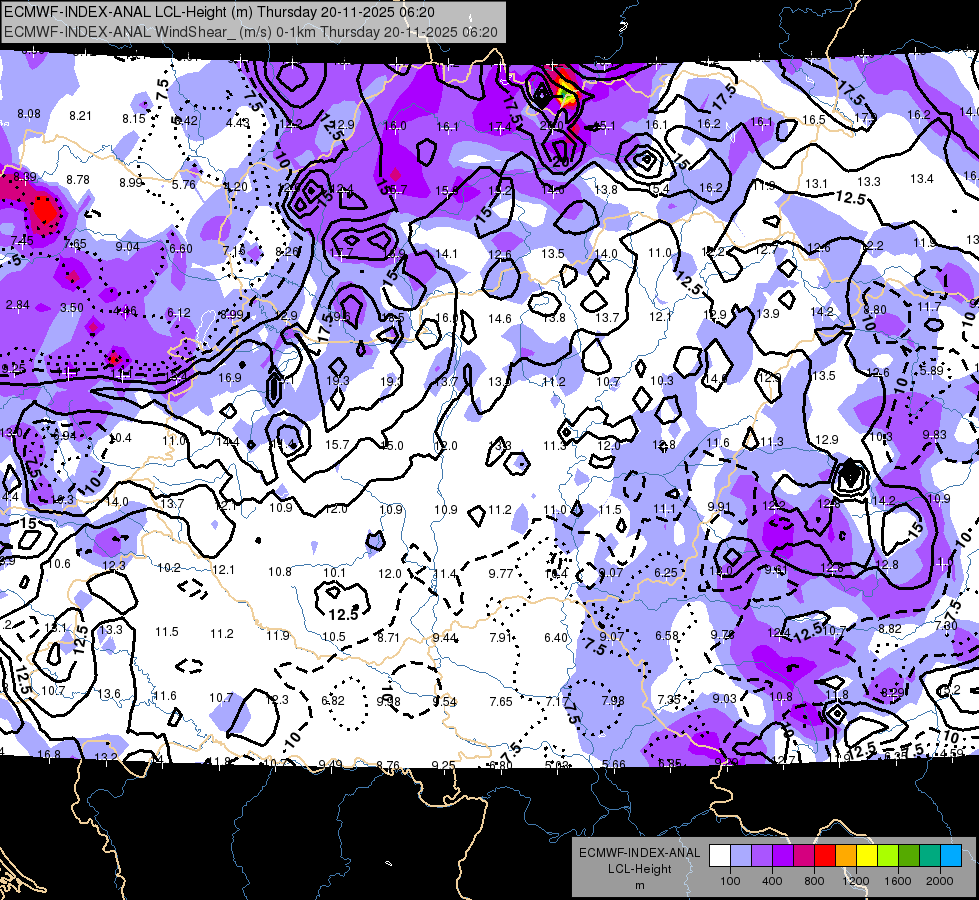Click the light blue legend swatch above 100
Image resolution: width=979 pixels, height=900 pixels.
[x=741, y=856]
